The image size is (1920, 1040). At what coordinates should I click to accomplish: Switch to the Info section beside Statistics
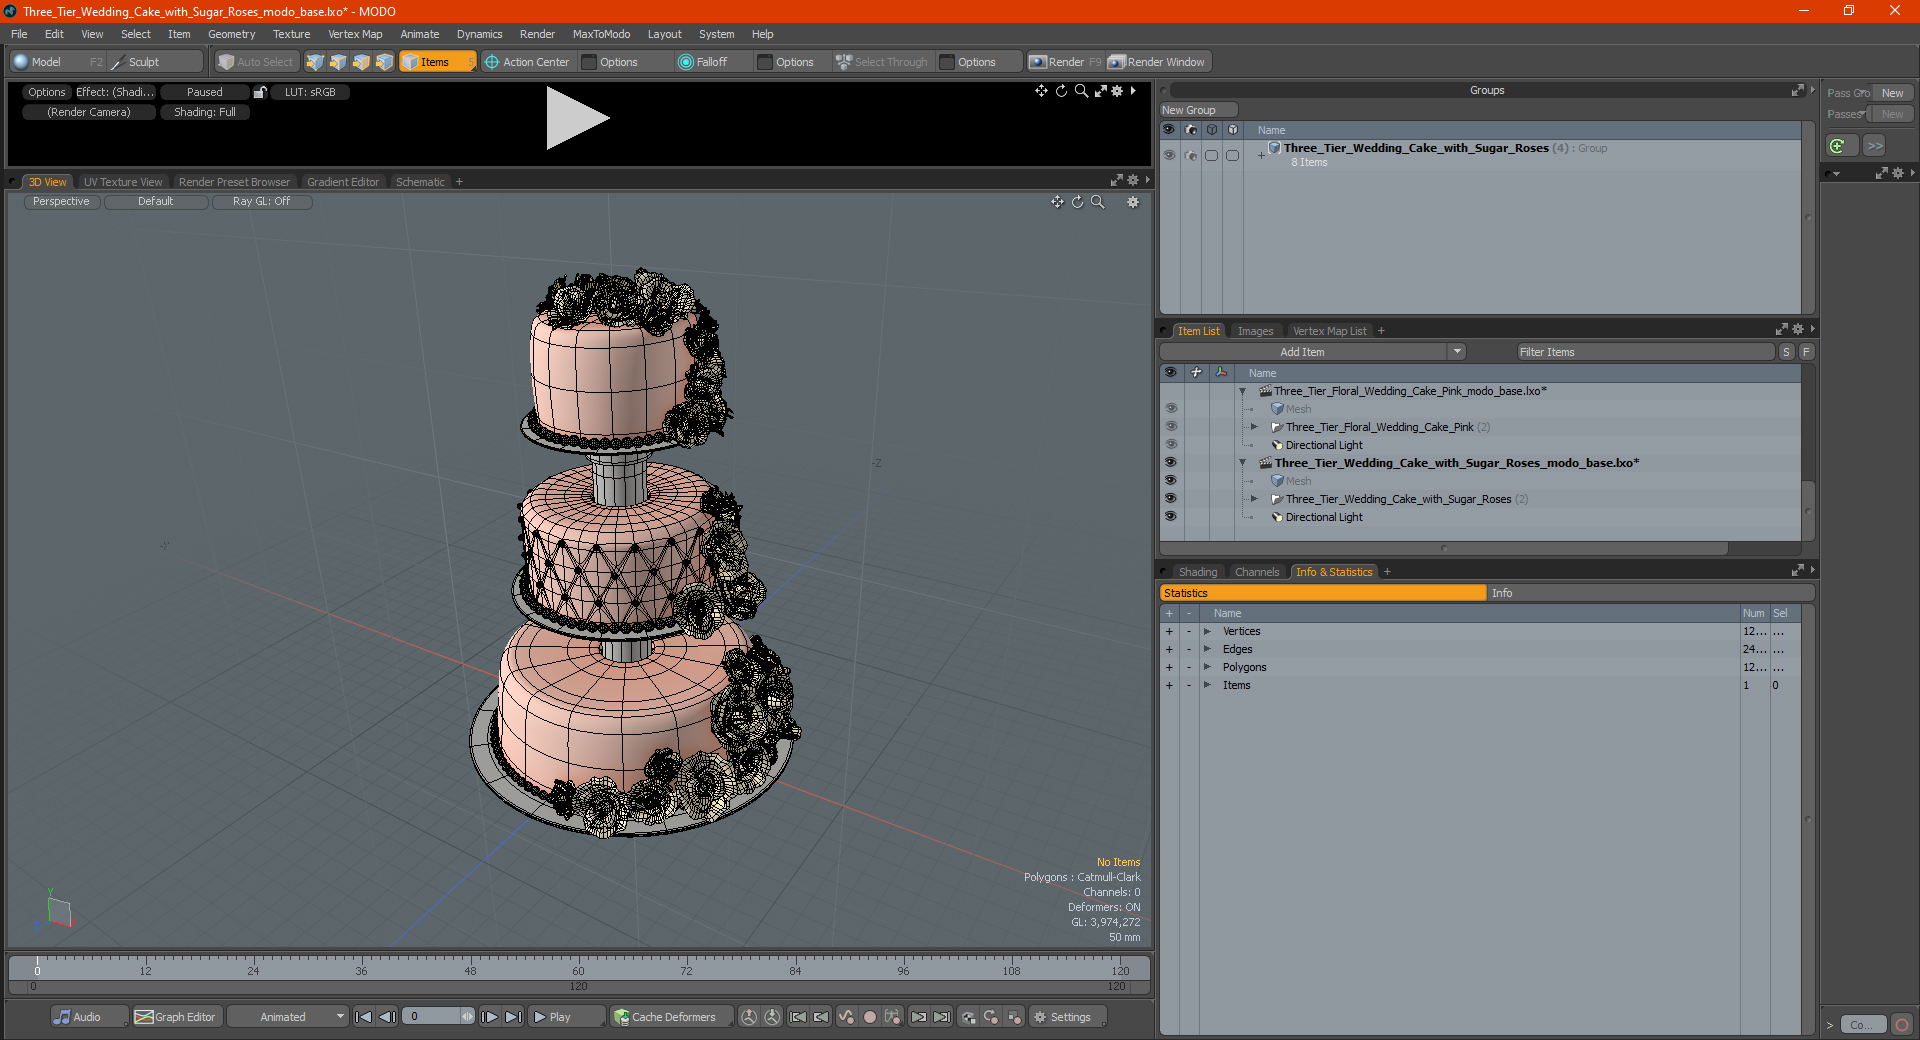[x=1650, y=593]
